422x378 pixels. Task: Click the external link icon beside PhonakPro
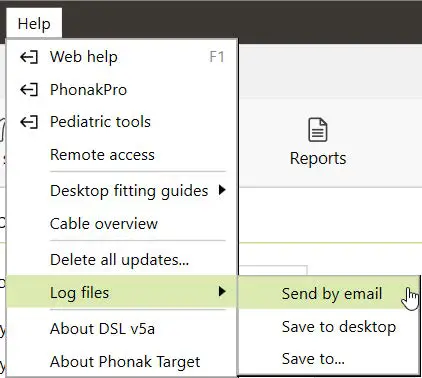(x=29, y=90)
